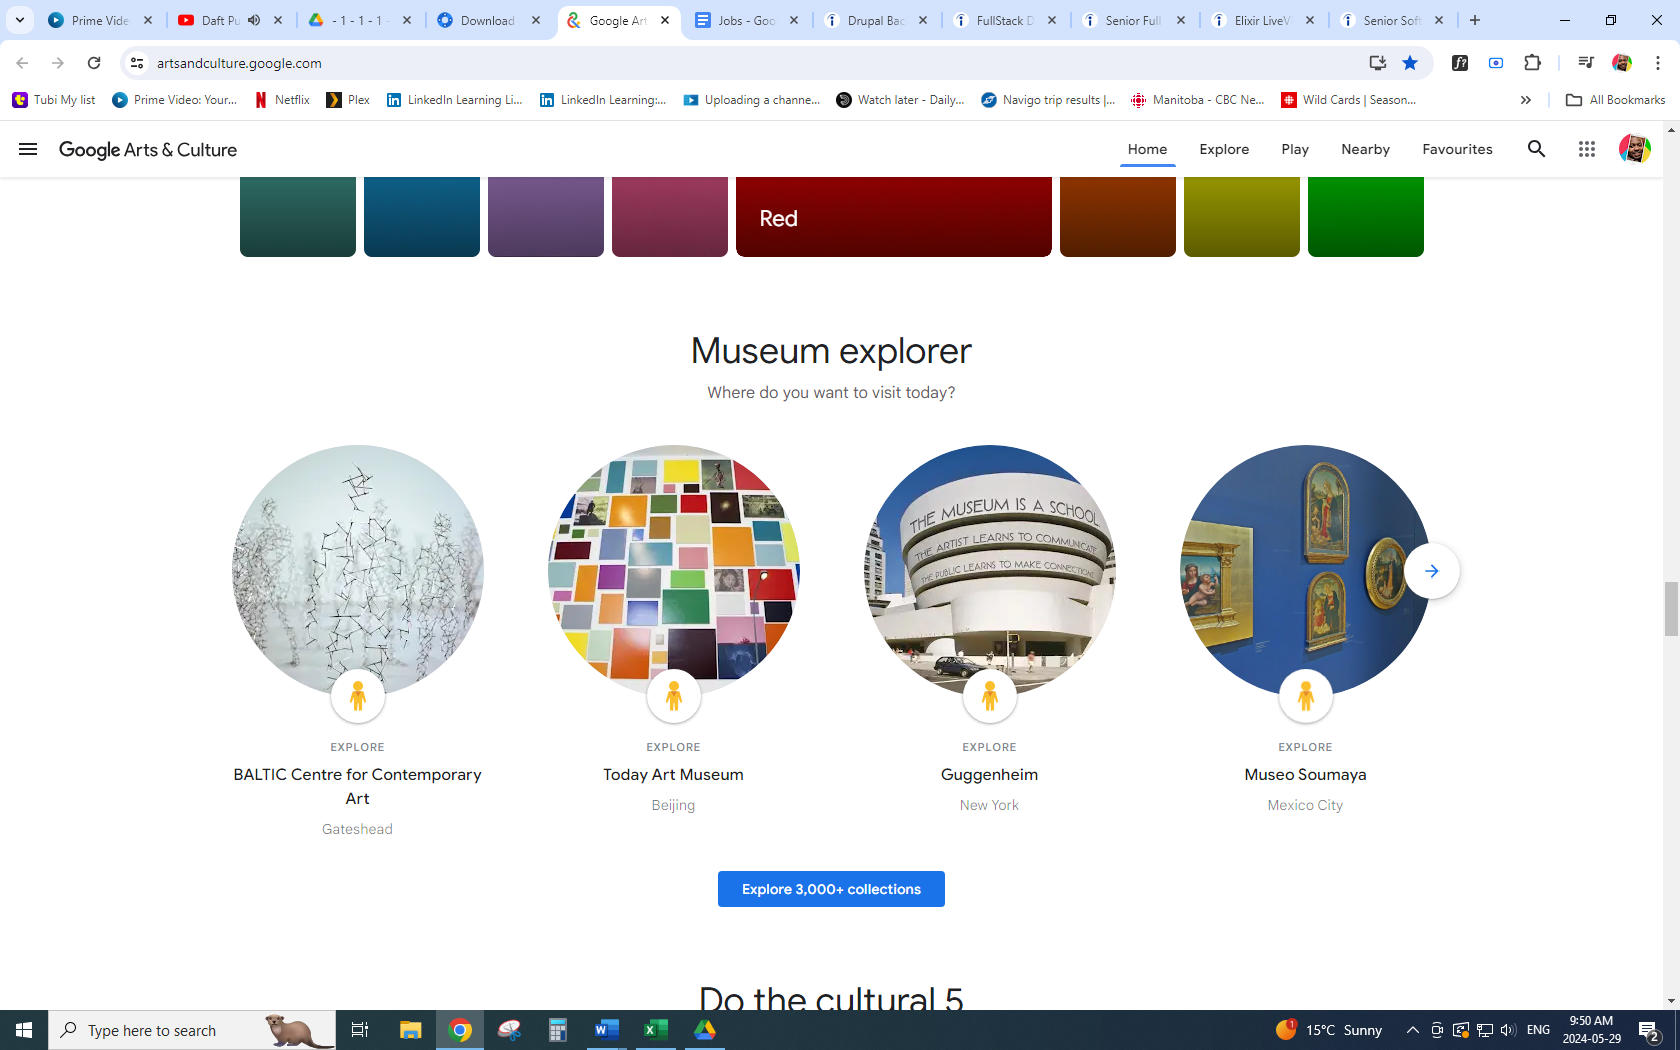Switch to the Explore tab
Screen dimensions: 1680x1050
1224,149
